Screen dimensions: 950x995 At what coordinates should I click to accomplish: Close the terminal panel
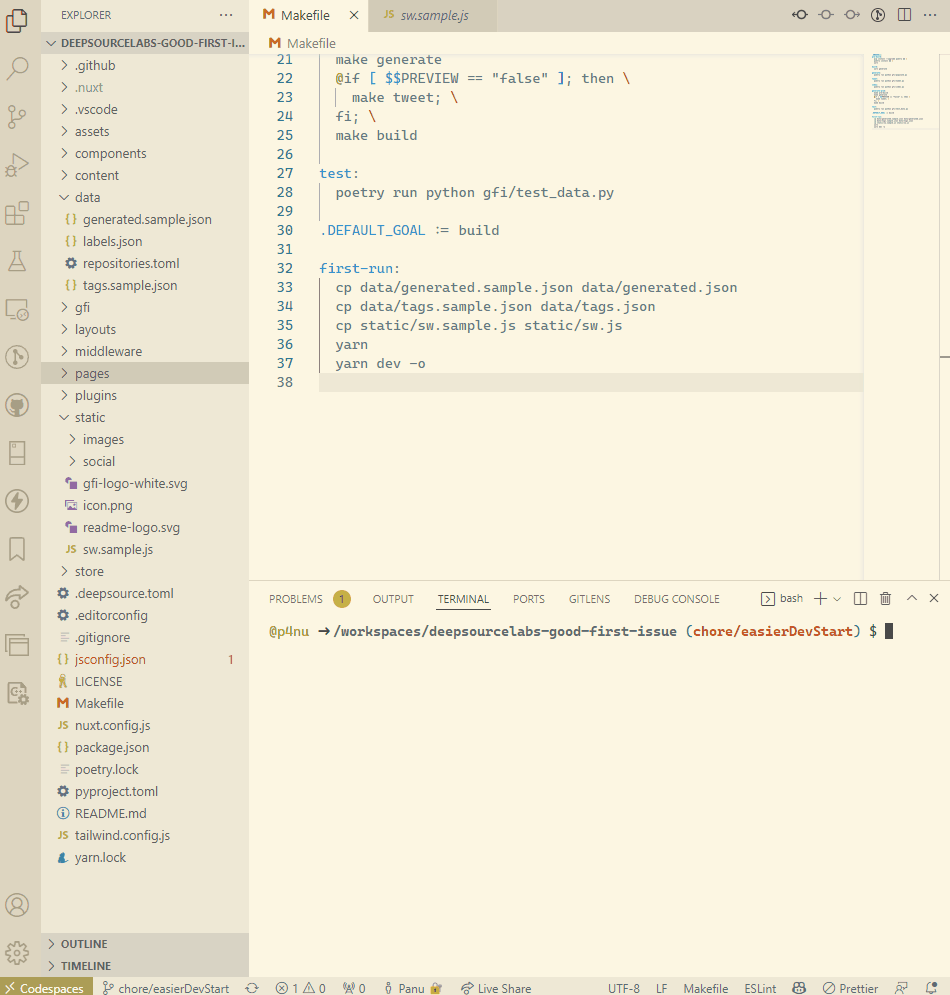(934, 598)
